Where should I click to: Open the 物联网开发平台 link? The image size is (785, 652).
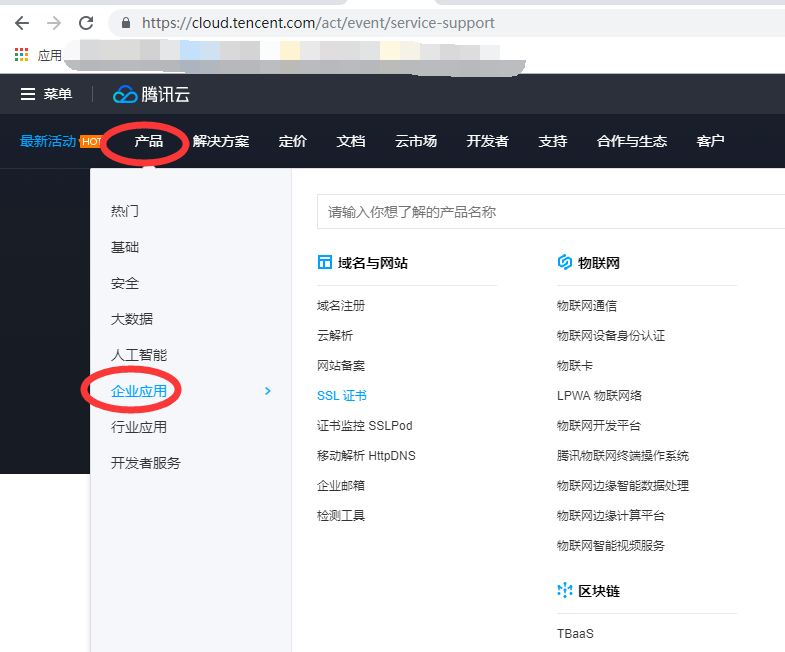pyautogui.click(x=599, y=426)
